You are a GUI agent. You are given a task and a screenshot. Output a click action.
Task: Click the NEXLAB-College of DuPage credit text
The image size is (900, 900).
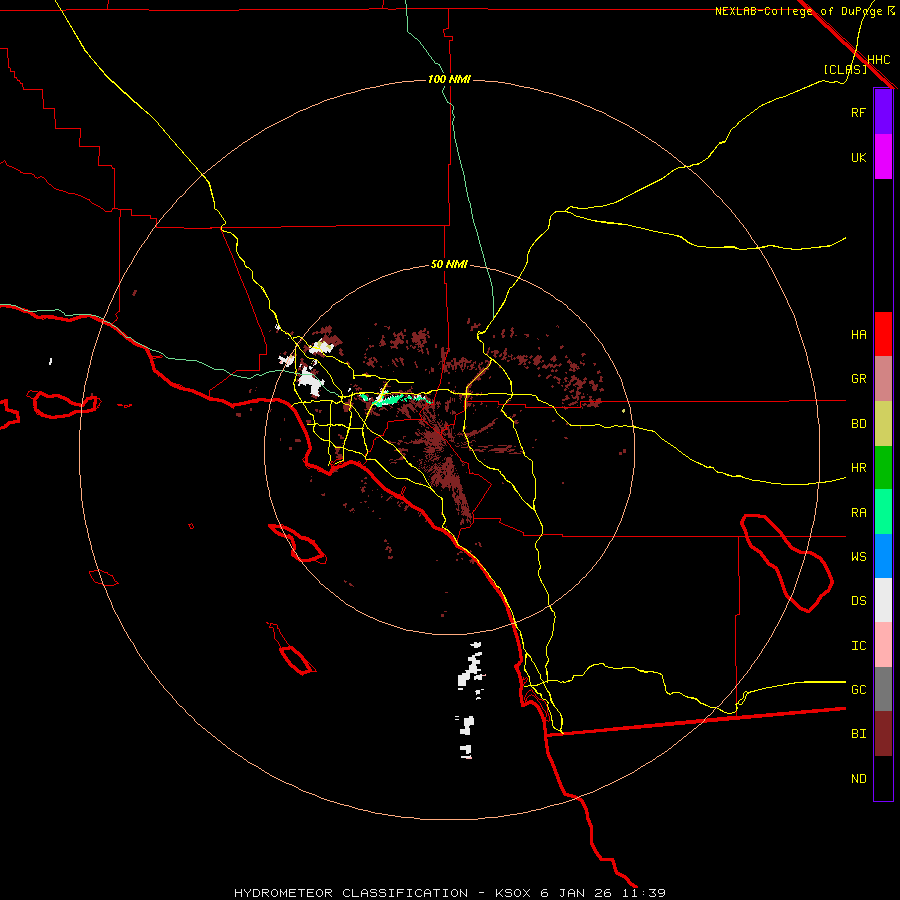point(798,11)
